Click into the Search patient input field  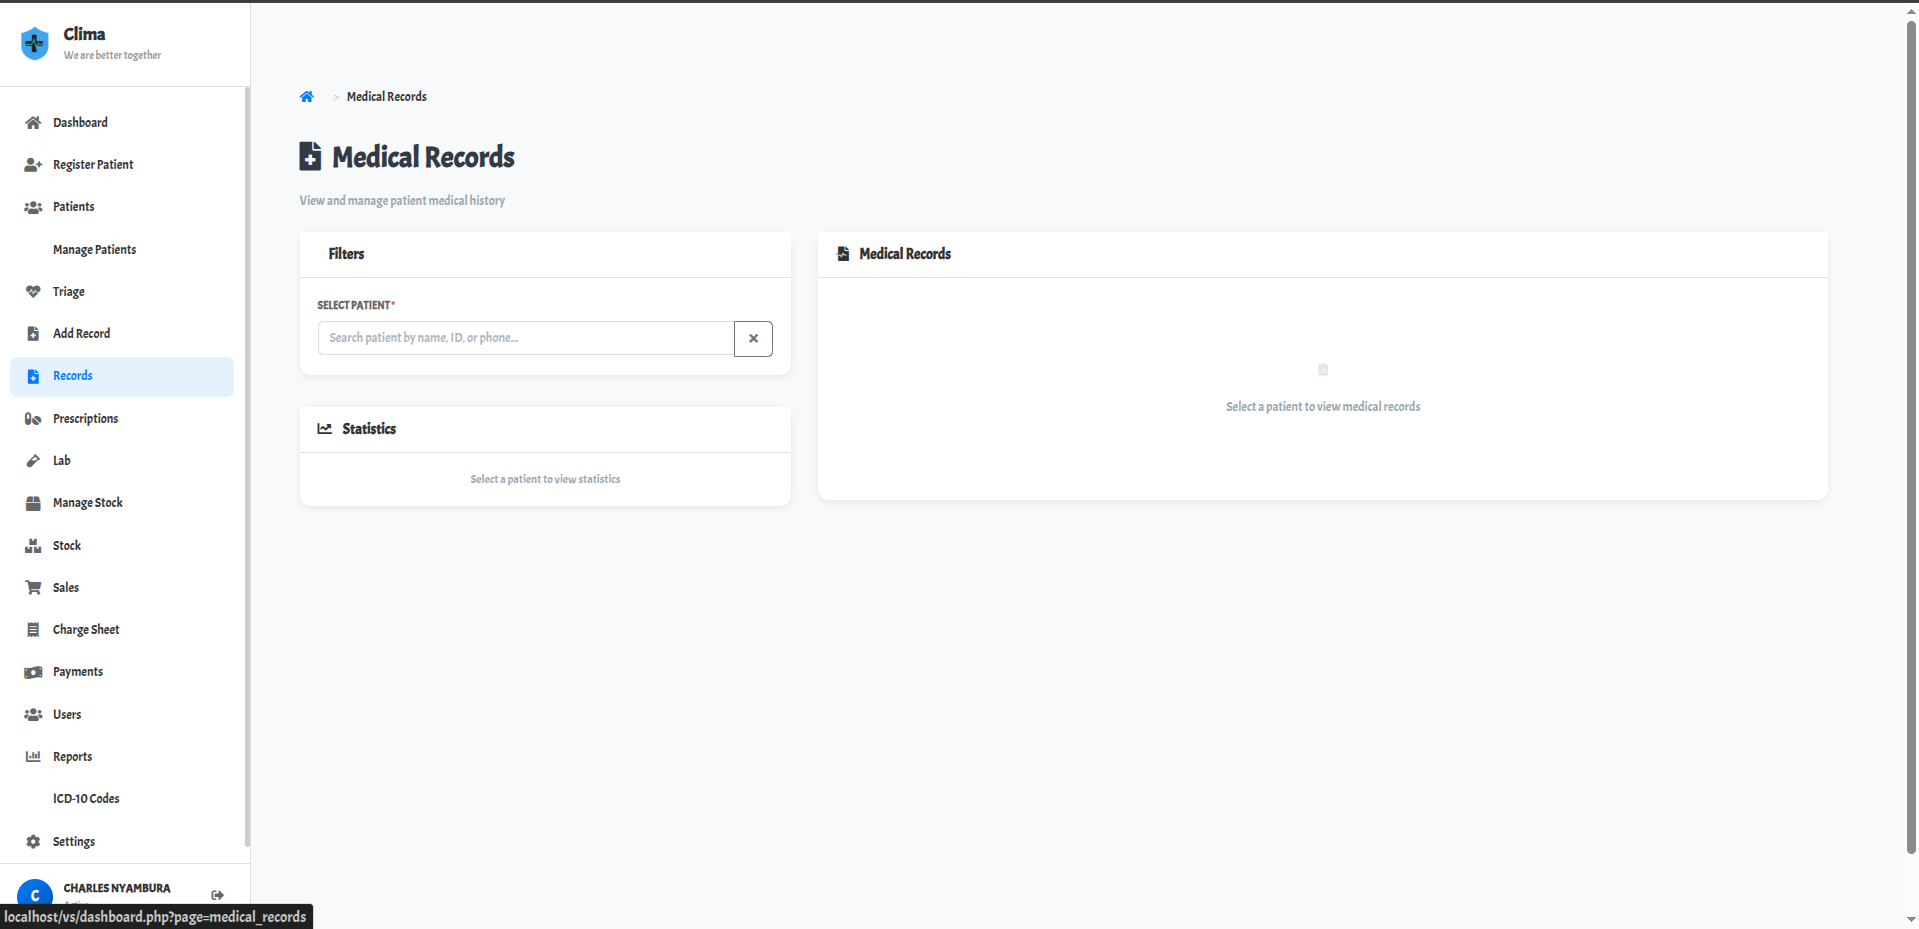(x=526, y=338)
